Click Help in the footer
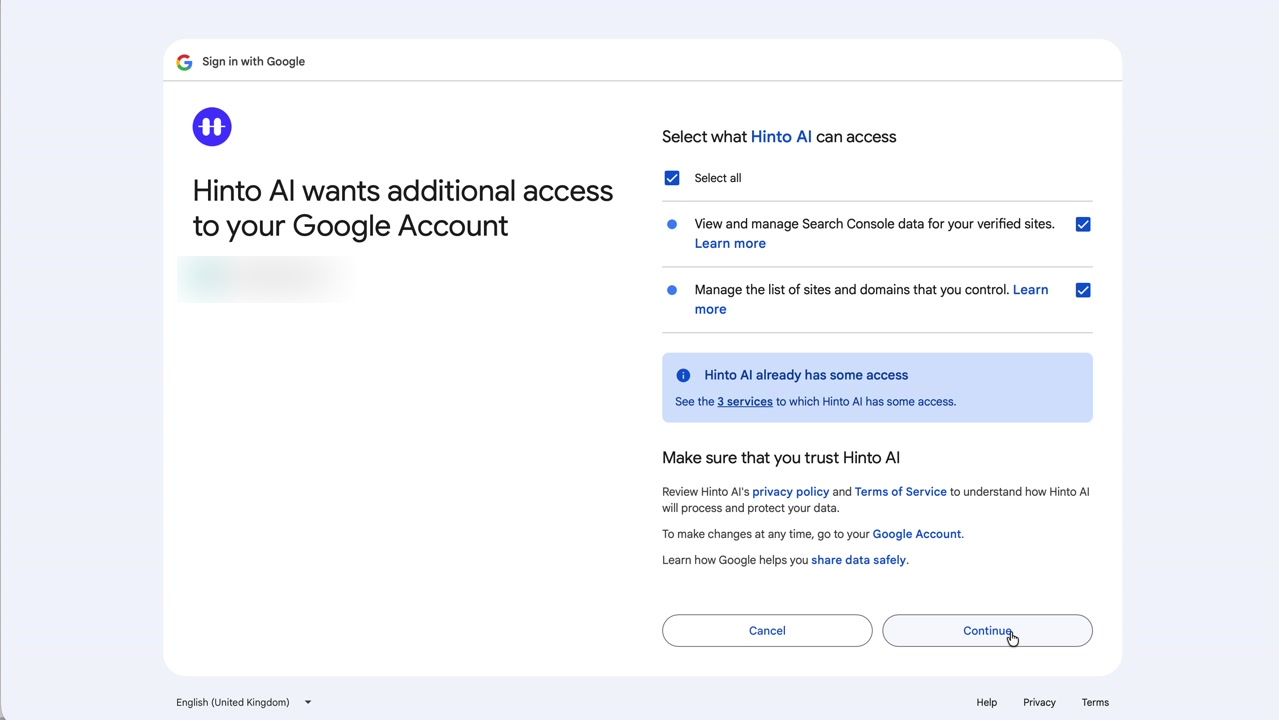1279x720 pixels. [x=986, y=702]
